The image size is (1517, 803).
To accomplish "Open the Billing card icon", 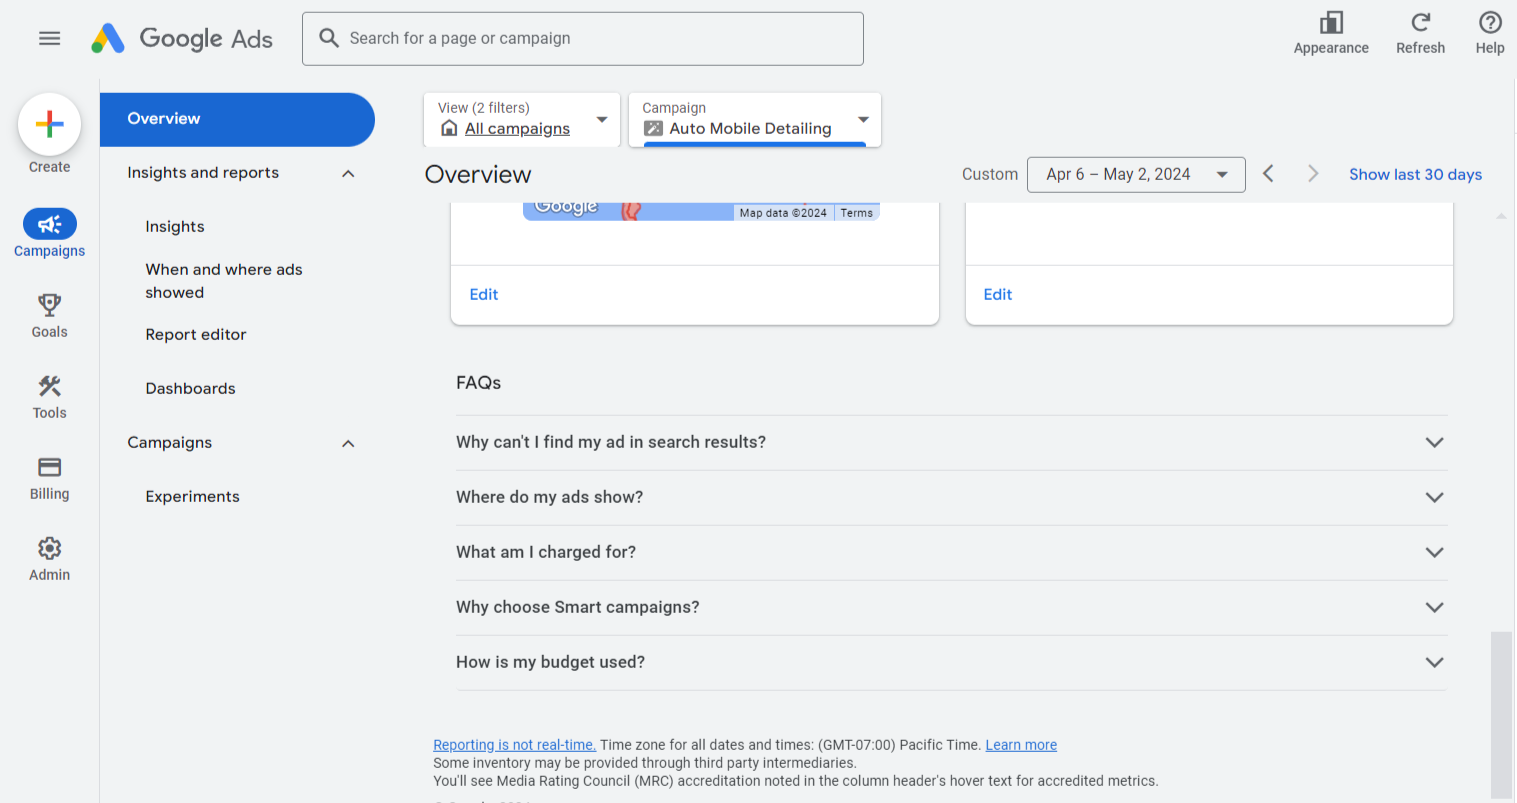I will 49,467.
